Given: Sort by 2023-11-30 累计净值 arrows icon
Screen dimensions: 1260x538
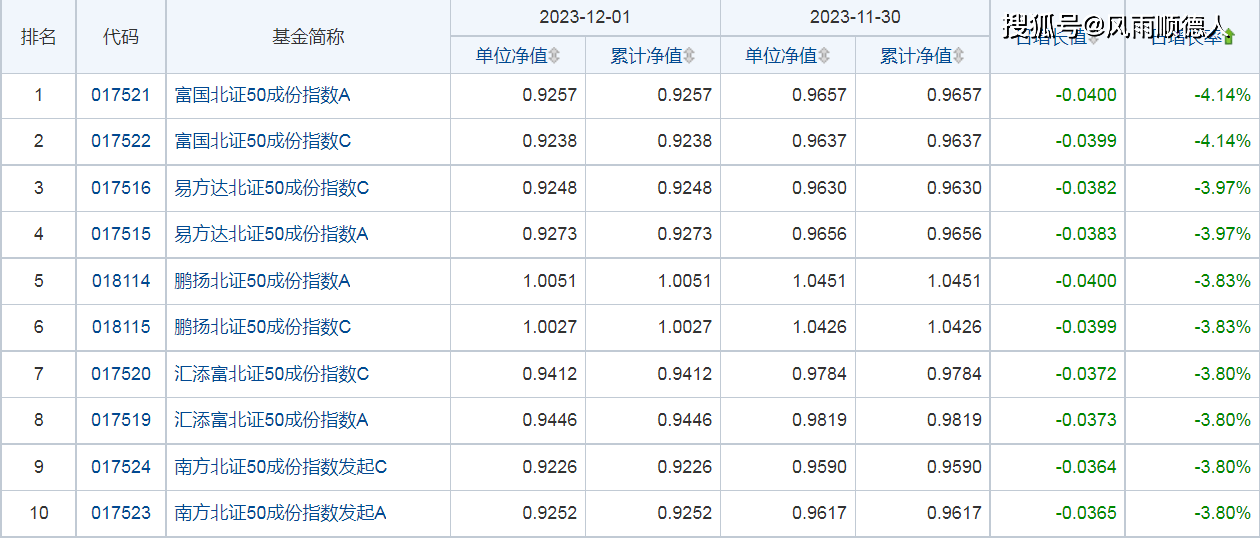Looking at the screenshot, I should click(959, 56).
